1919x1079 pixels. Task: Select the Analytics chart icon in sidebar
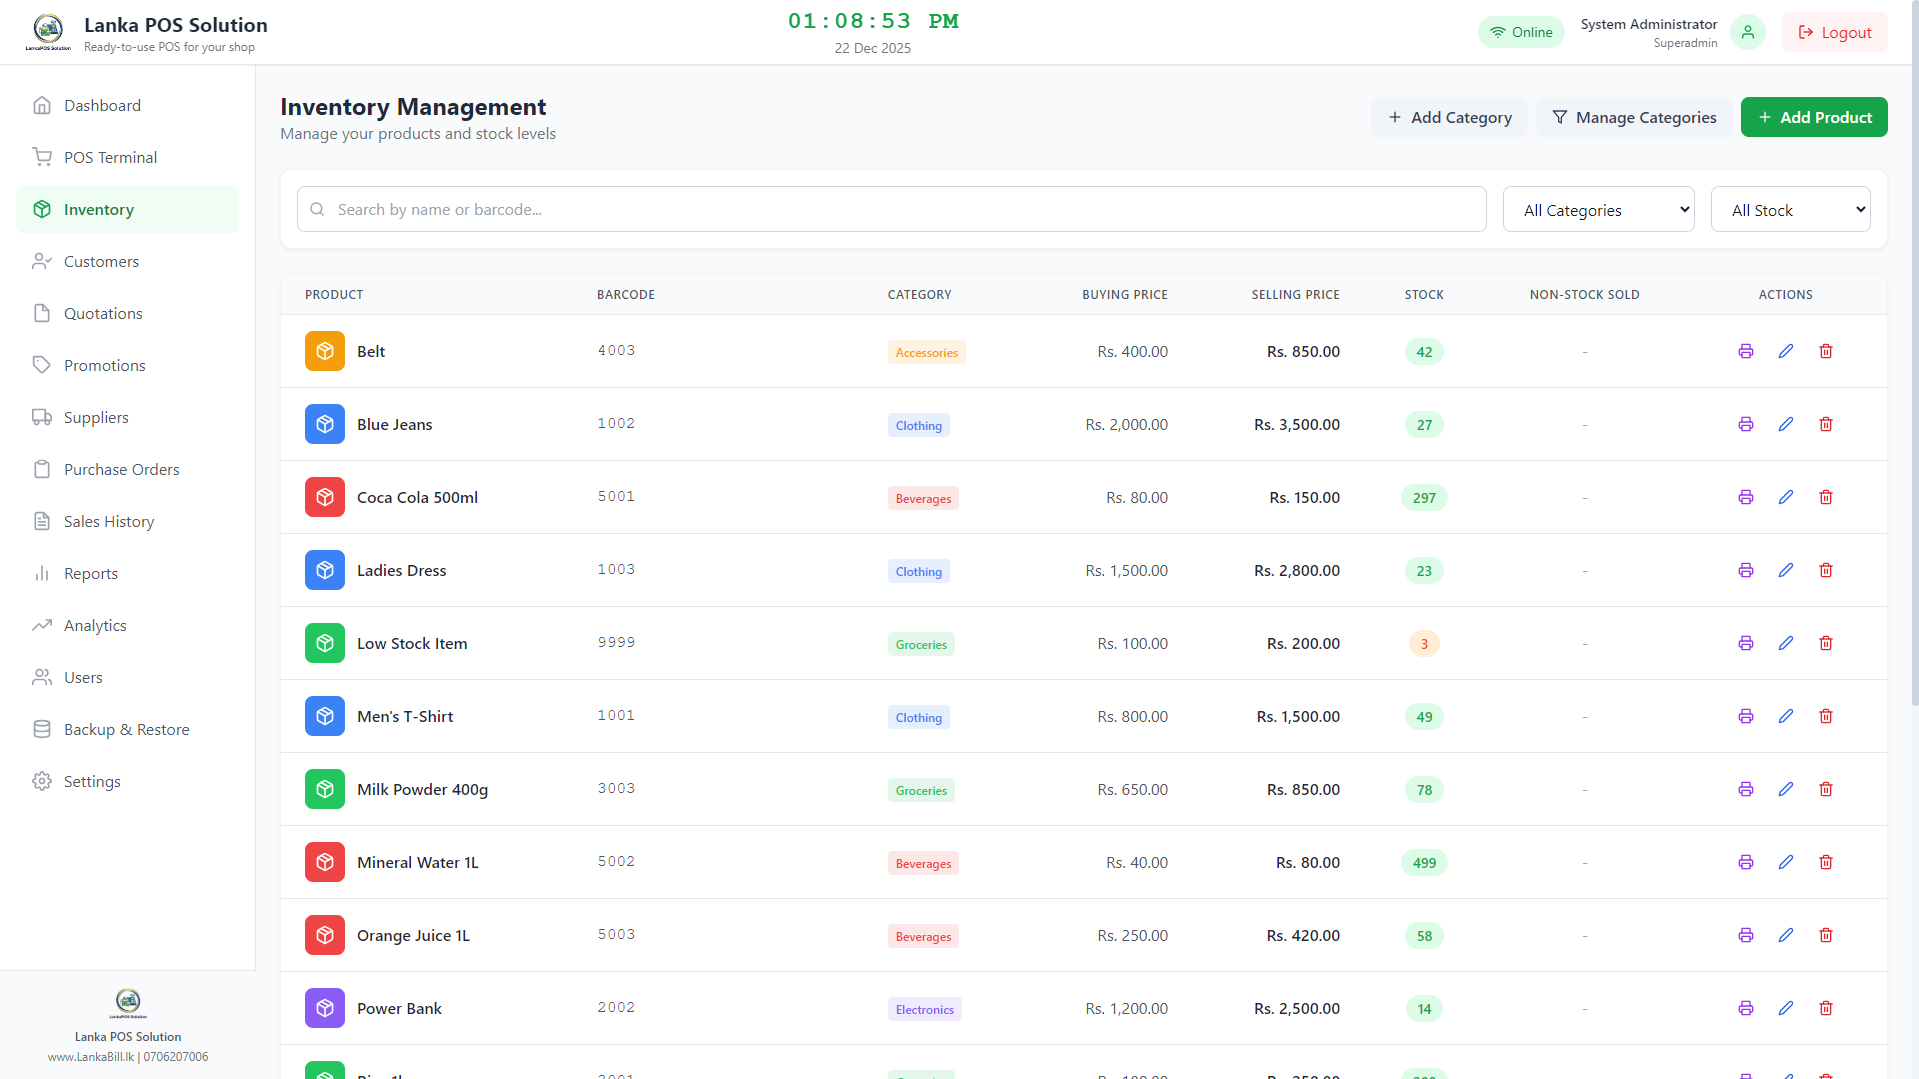point(42,625)
